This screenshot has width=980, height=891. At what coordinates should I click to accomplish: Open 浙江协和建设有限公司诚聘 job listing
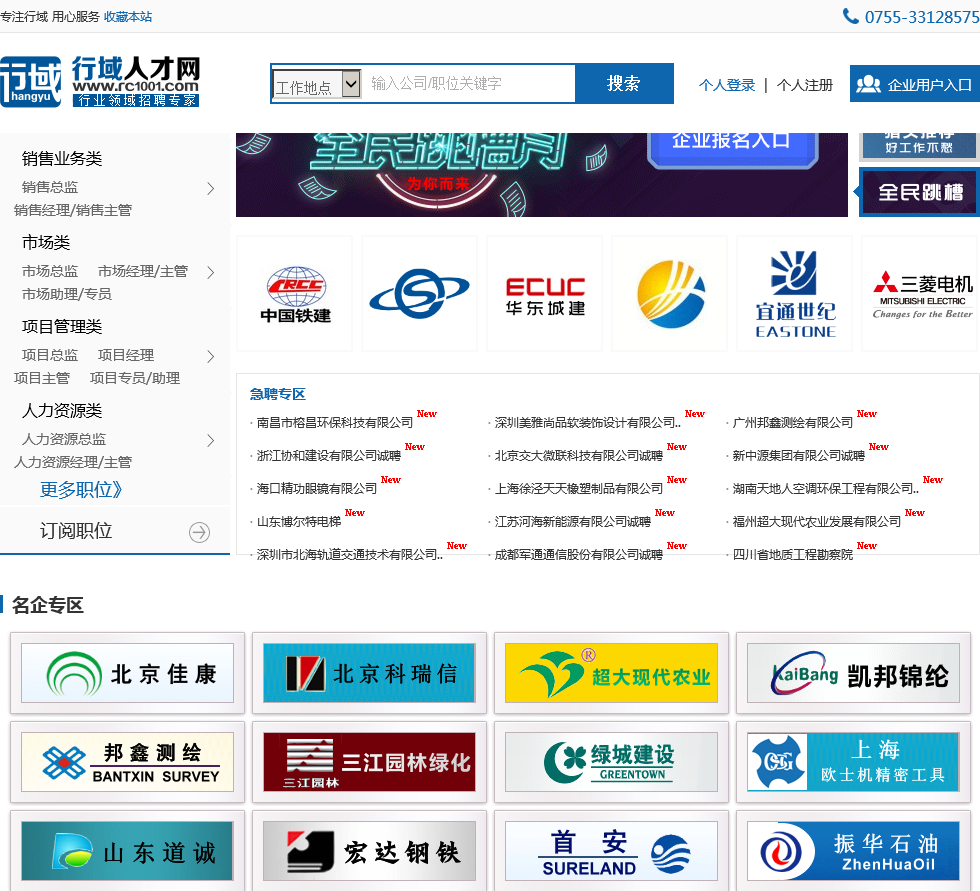(329, 455)
